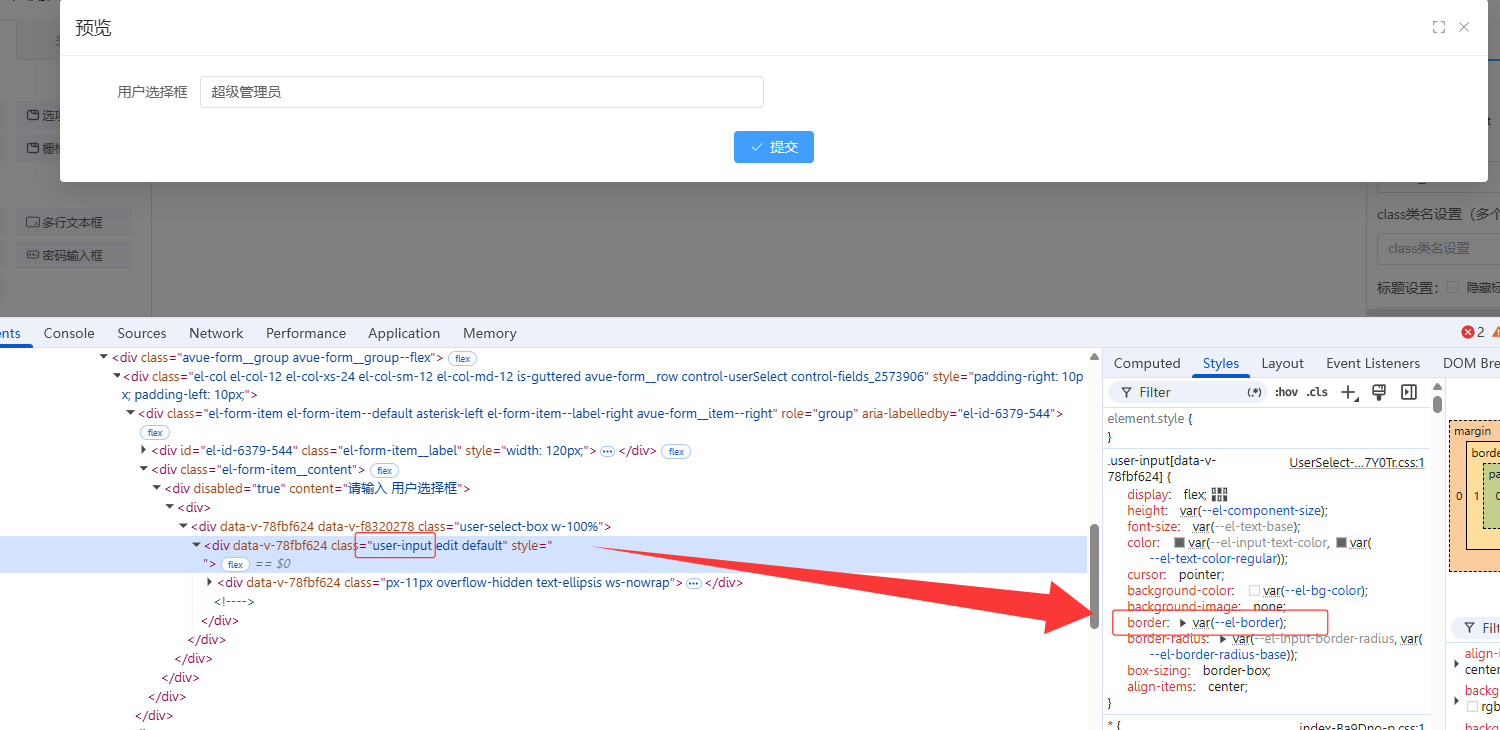Toggle flex badge after the el-form-item__label div

(x=676, y=452)
